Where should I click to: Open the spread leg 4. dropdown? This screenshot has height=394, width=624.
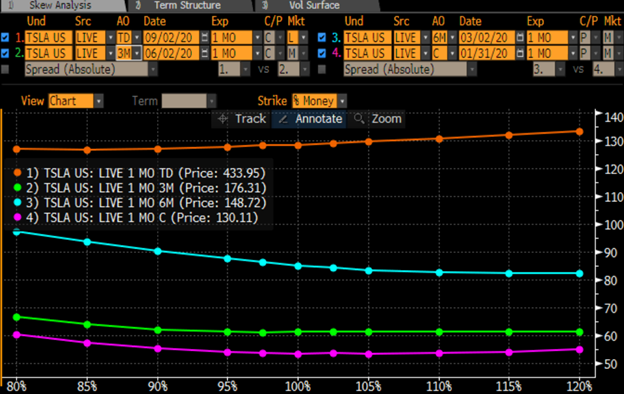click(619, 69)
